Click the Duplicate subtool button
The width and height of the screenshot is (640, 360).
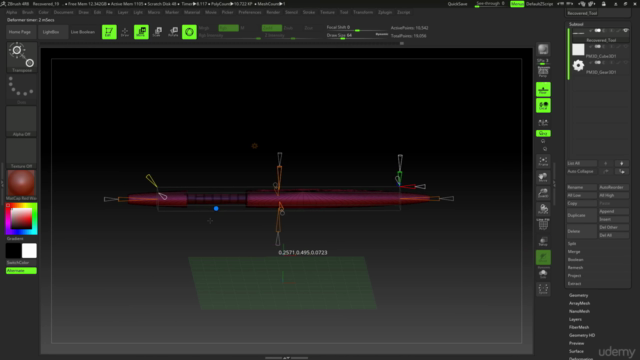pos(582,215)
